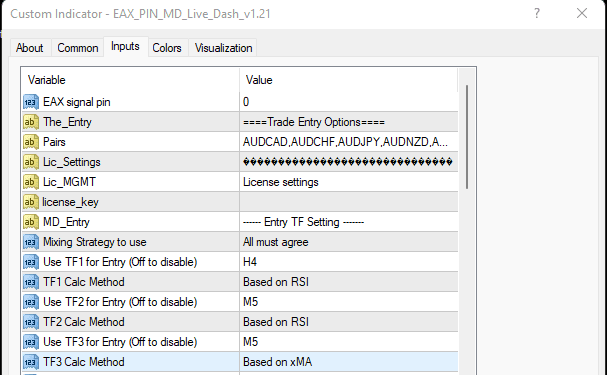Click the ab icon beside Pairs
This screenshot has height=375, width=607.
[31, 142]
